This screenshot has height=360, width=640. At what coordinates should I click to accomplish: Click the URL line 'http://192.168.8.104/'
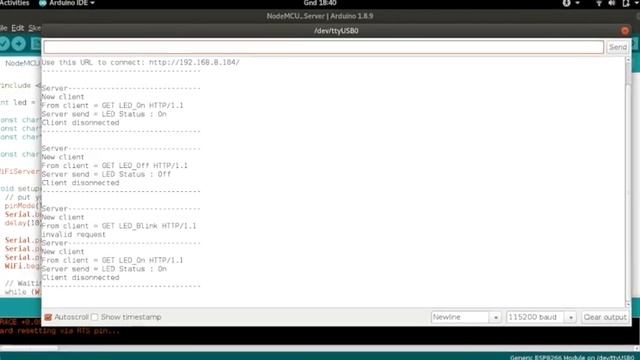tap(194, 62)
